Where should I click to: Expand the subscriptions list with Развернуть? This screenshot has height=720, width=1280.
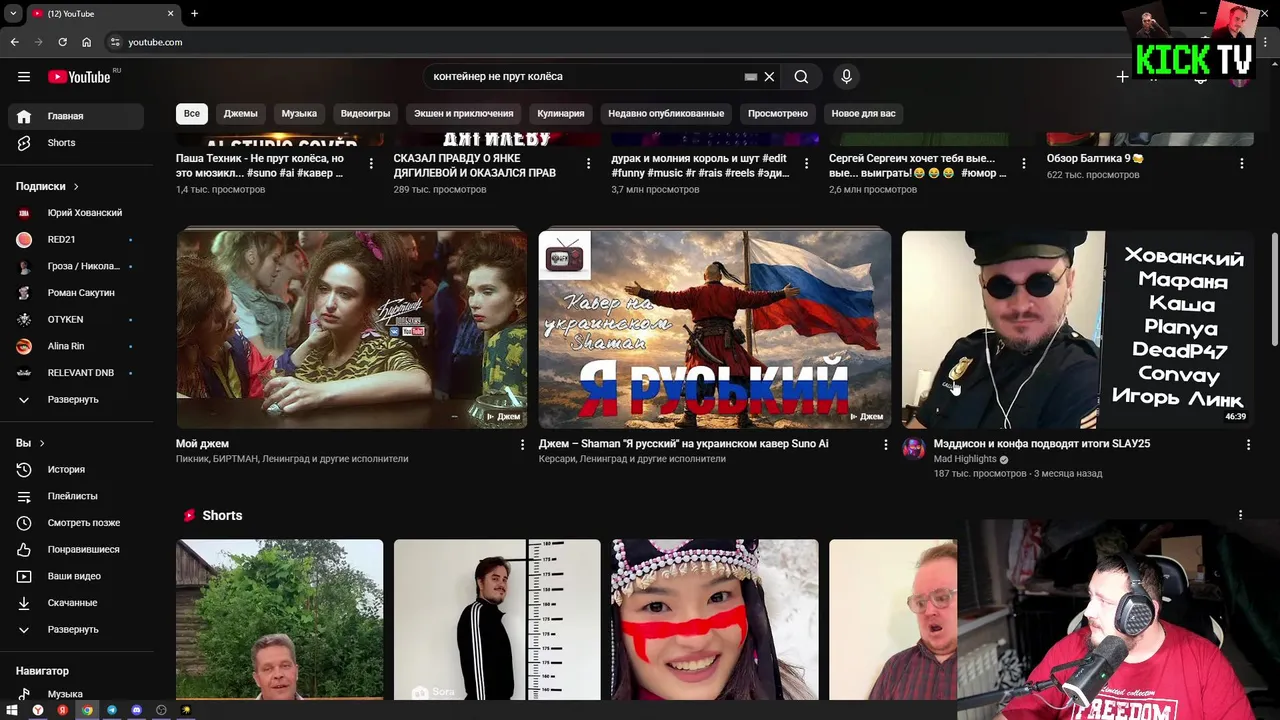pos(76,400)
